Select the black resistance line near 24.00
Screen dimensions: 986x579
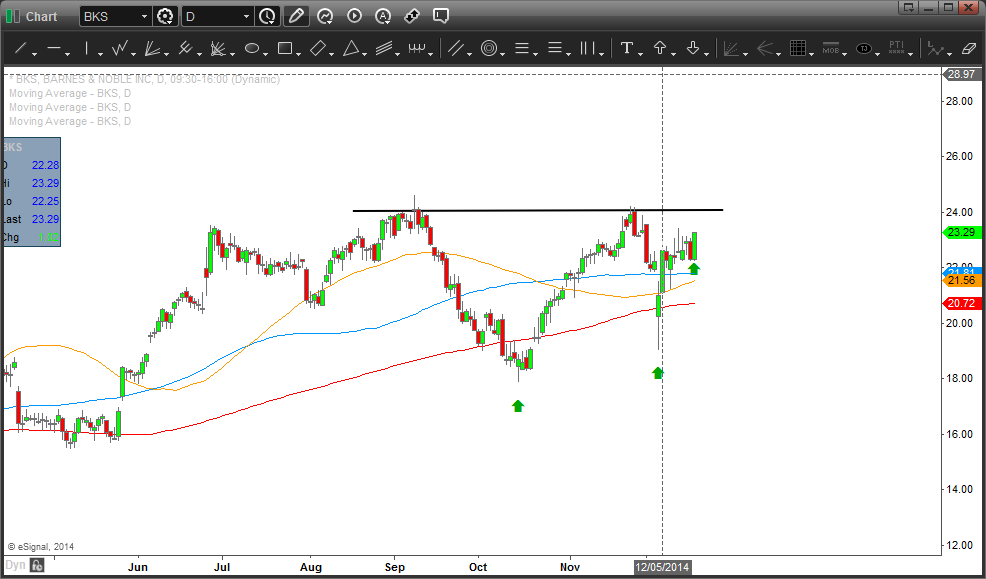pyautogui.click(x=538, y=210)
